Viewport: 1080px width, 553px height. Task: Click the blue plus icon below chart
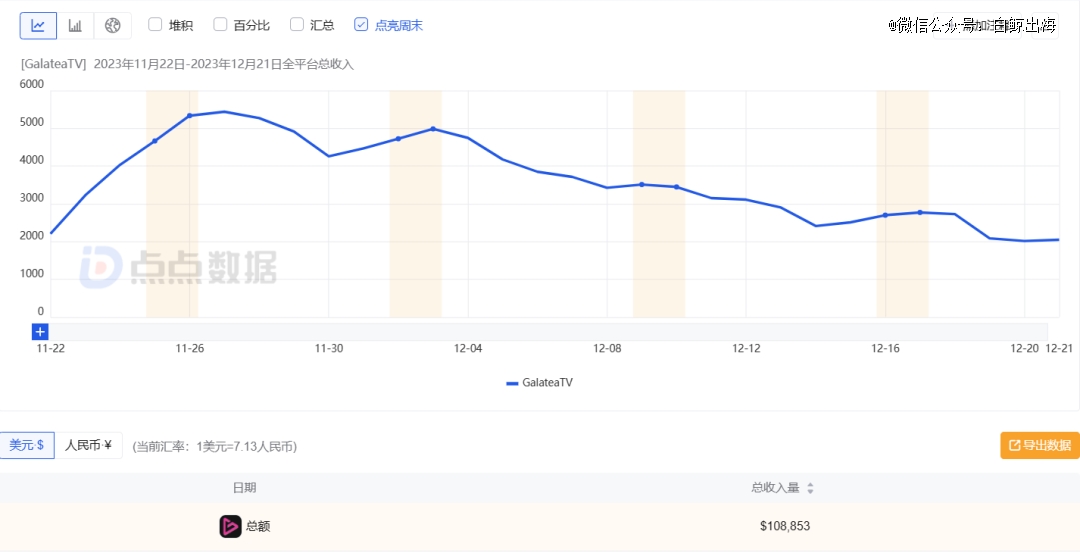click(40, 332)
